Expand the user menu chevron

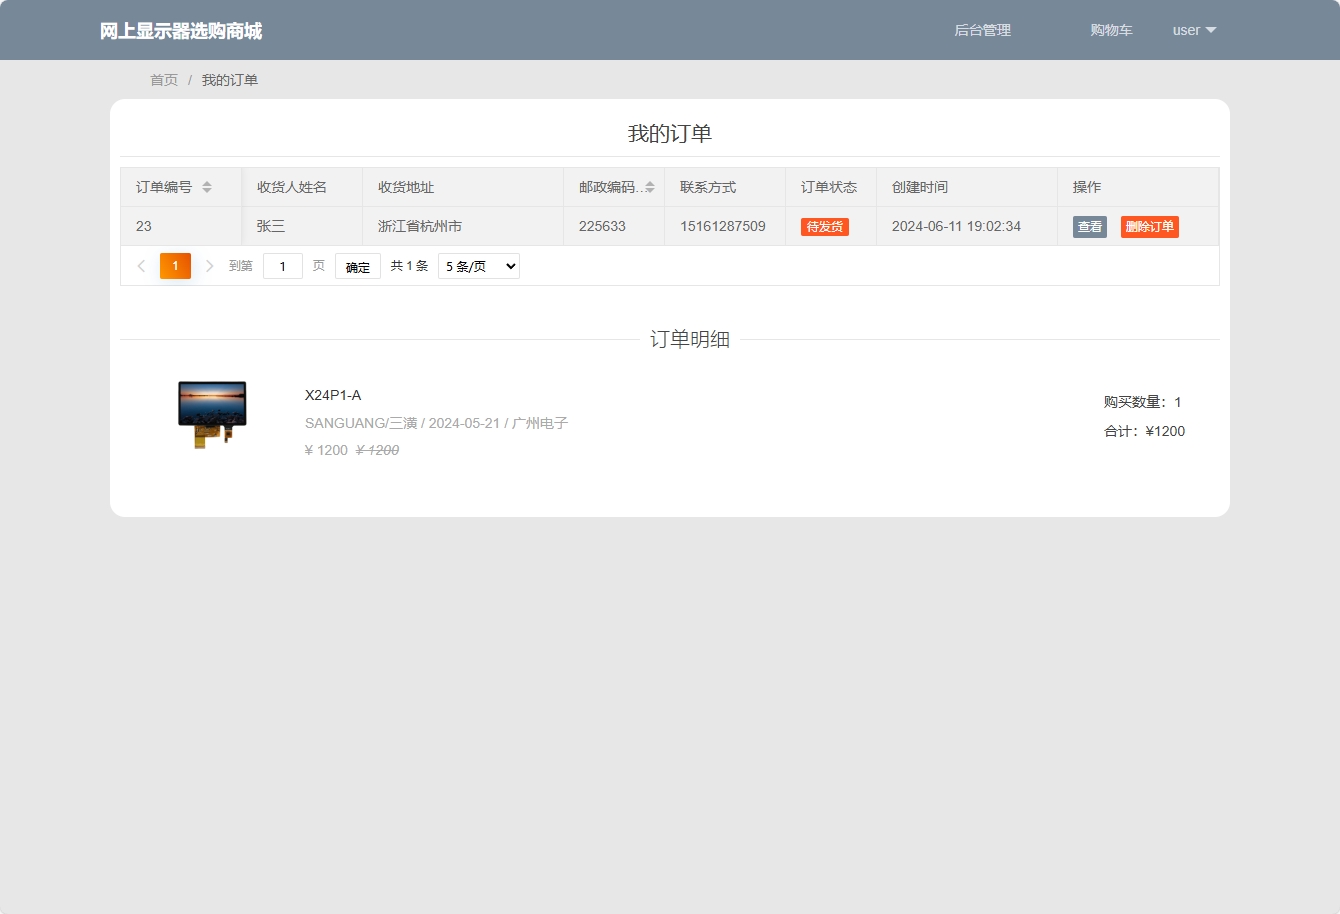1211,31
